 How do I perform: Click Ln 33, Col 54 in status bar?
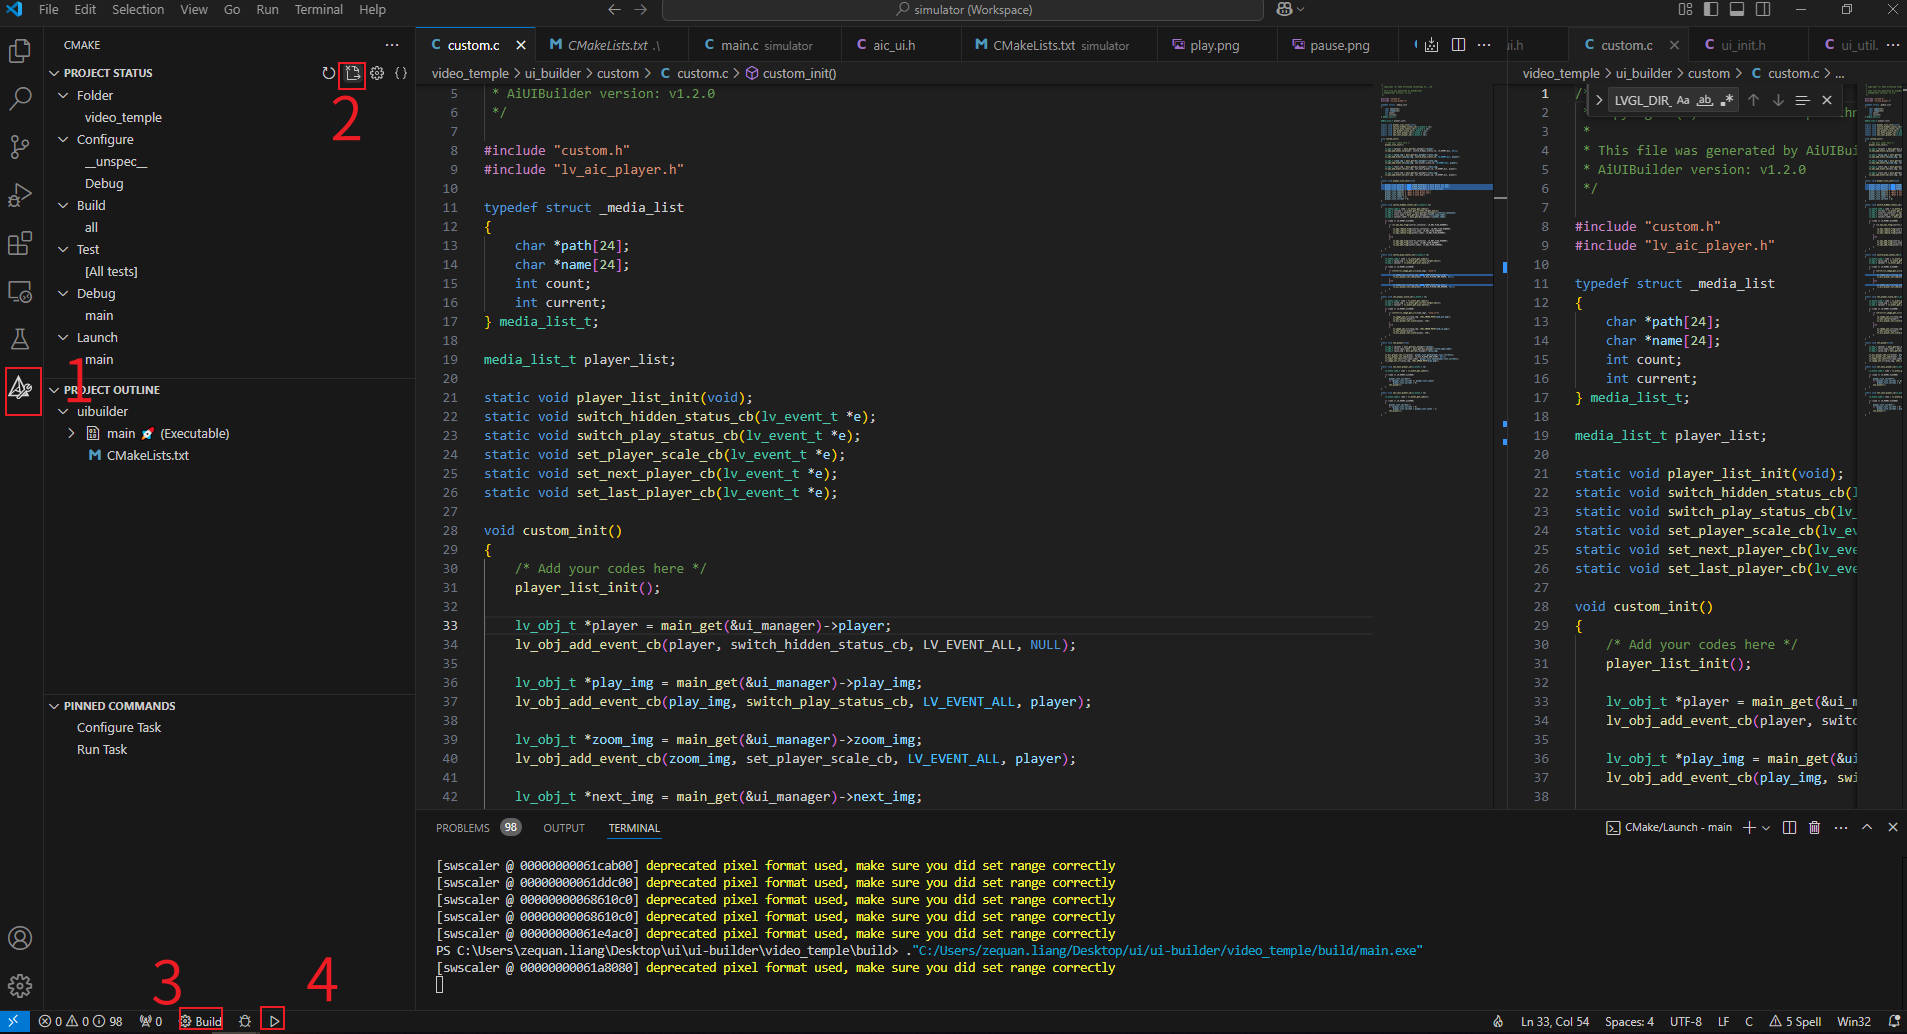(x=1555, y=1021)
